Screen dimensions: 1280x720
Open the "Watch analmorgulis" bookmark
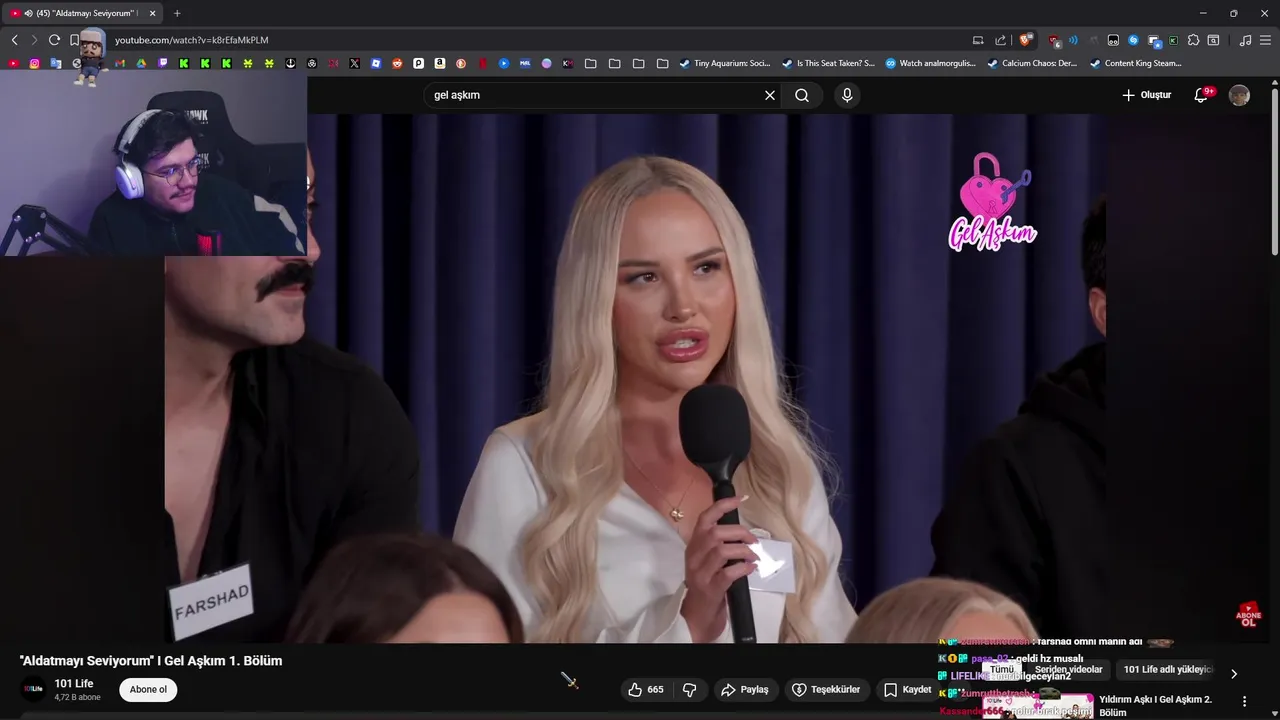click(930, 63)
